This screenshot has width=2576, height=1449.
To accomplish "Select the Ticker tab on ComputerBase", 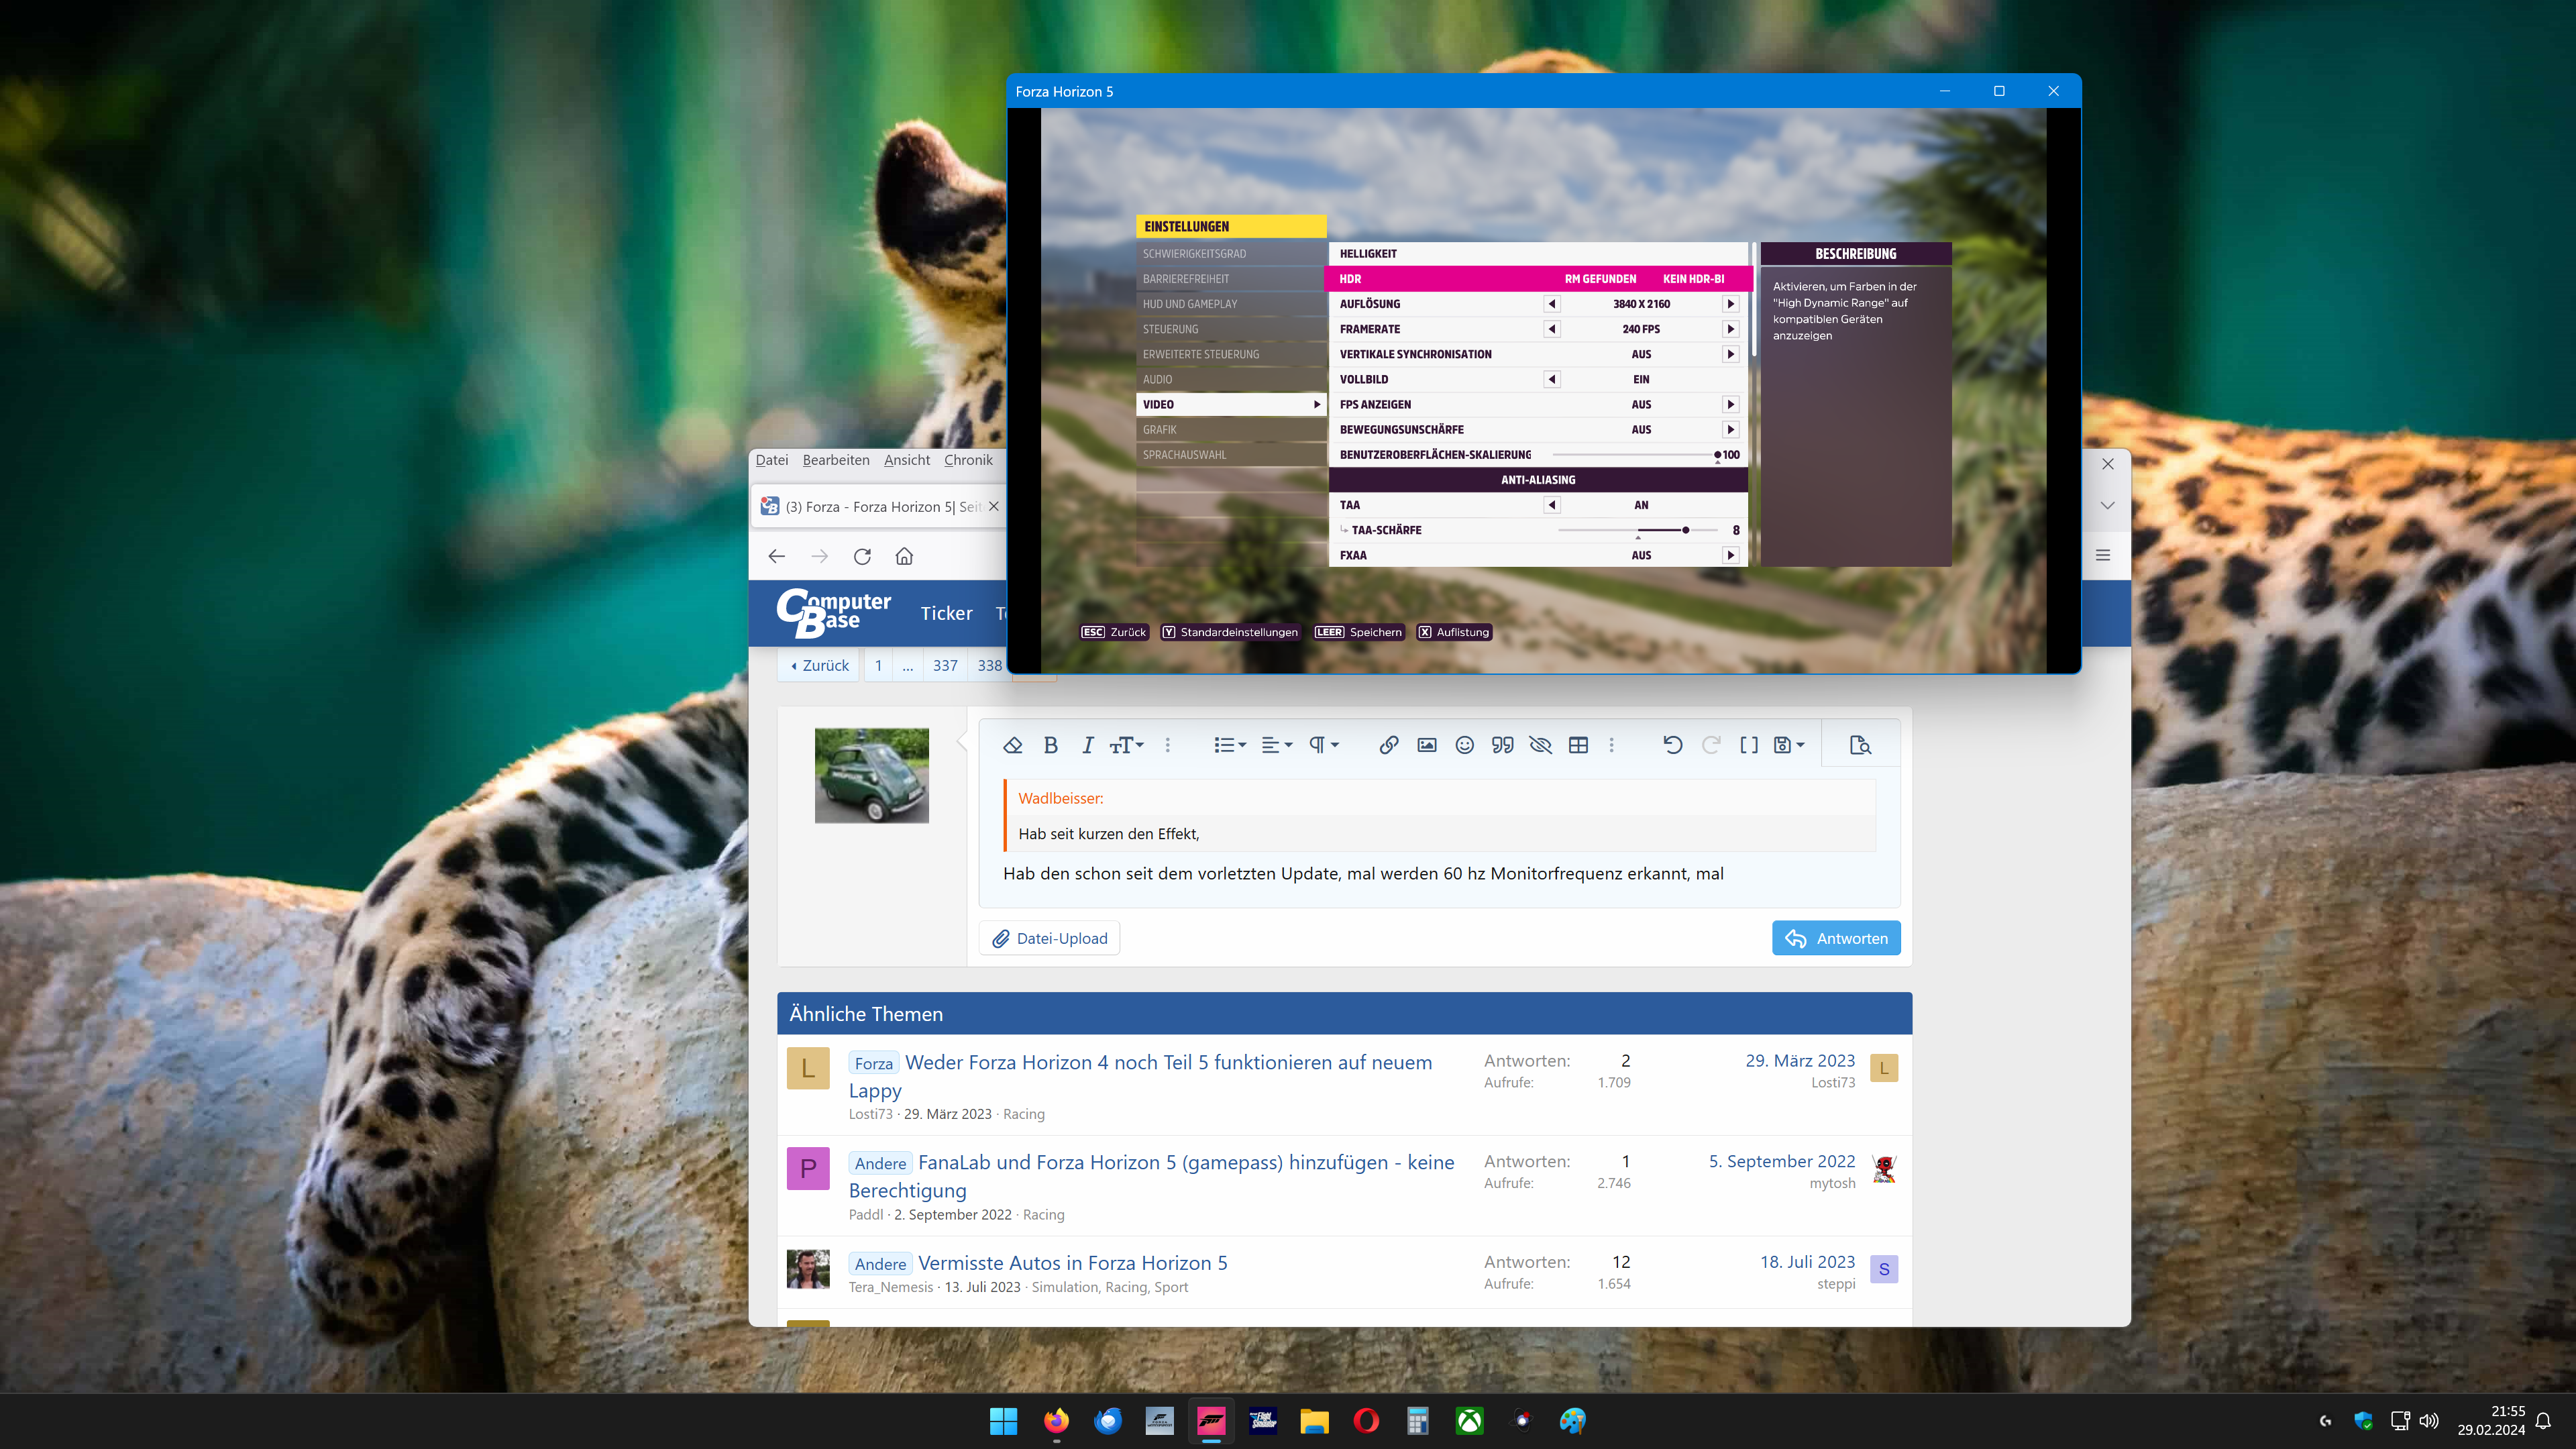I will pos(945,613).
